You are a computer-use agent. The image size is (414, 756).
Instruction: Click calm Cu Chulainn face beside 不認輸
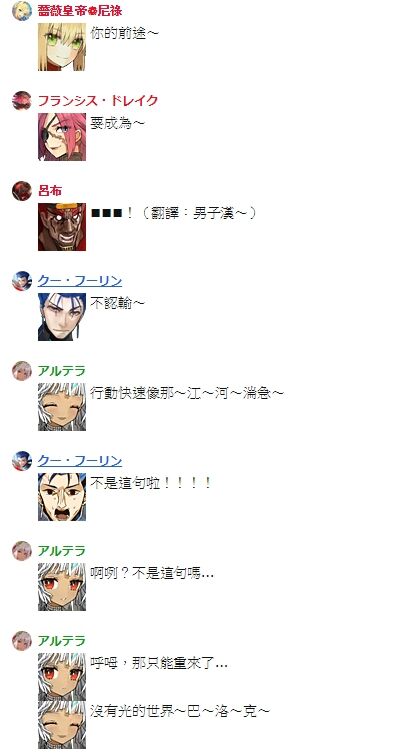coord(62,317)
